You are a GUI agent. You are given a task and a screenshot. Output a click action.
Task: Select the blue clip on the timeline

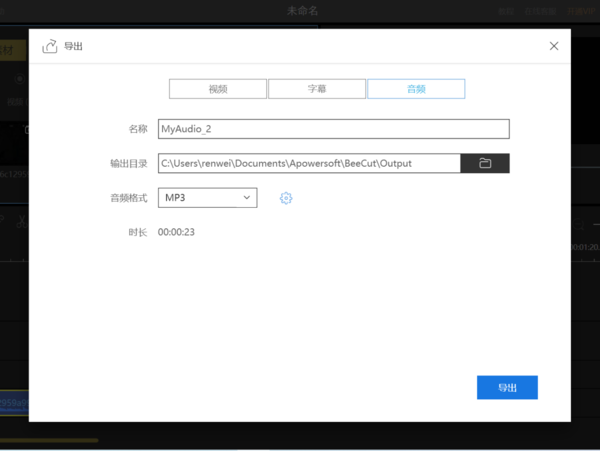pos(14,403)
